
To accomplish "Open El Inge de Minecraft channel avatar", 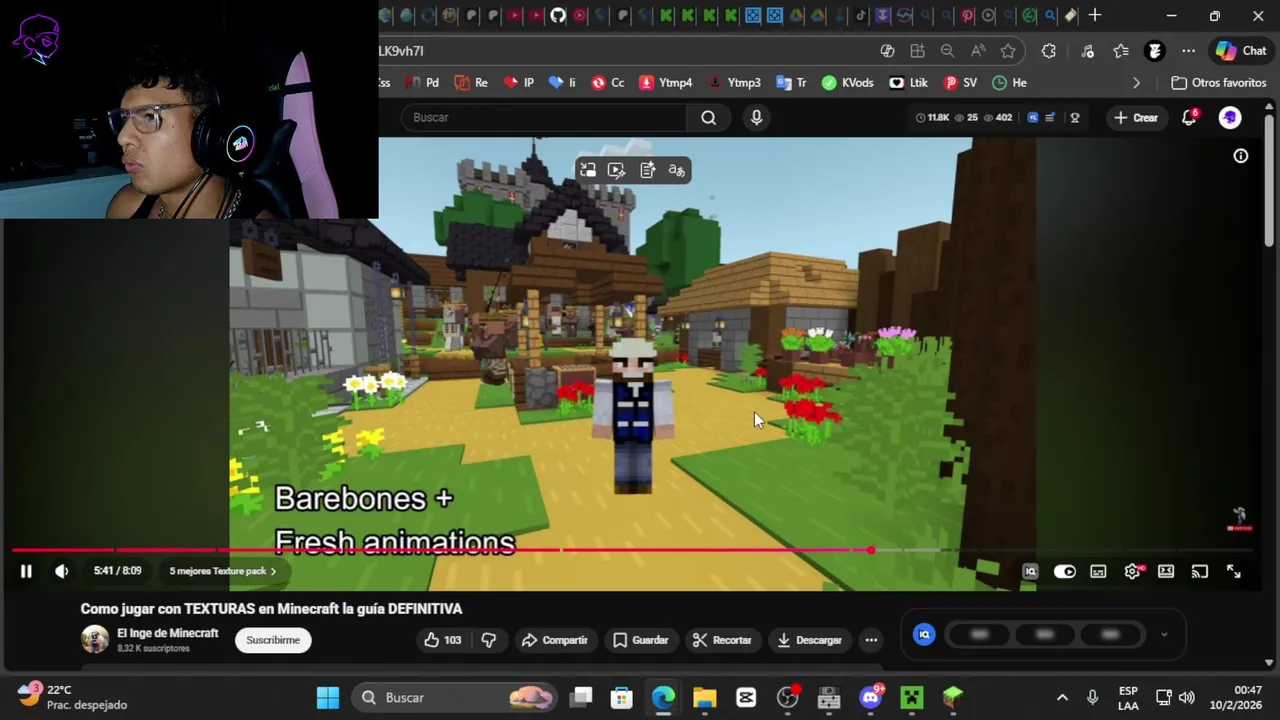I will pyautogui.click(x=95, y=639).
